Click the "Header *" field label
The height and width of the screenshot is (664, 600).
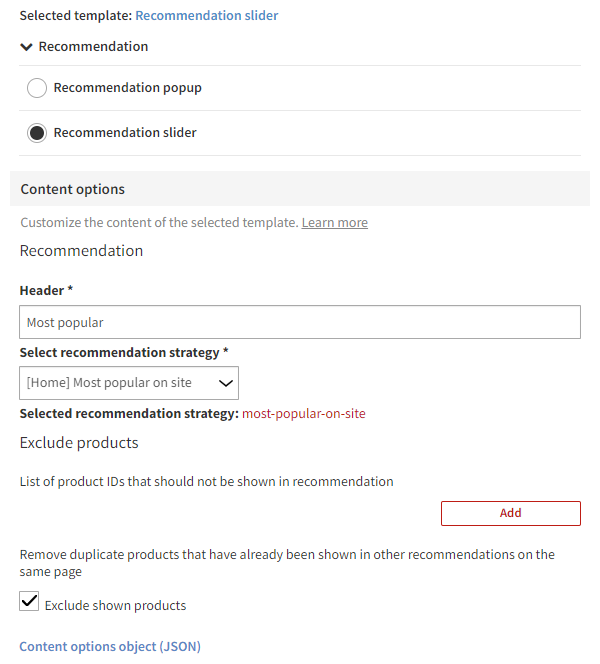click(x=46, y=290)
